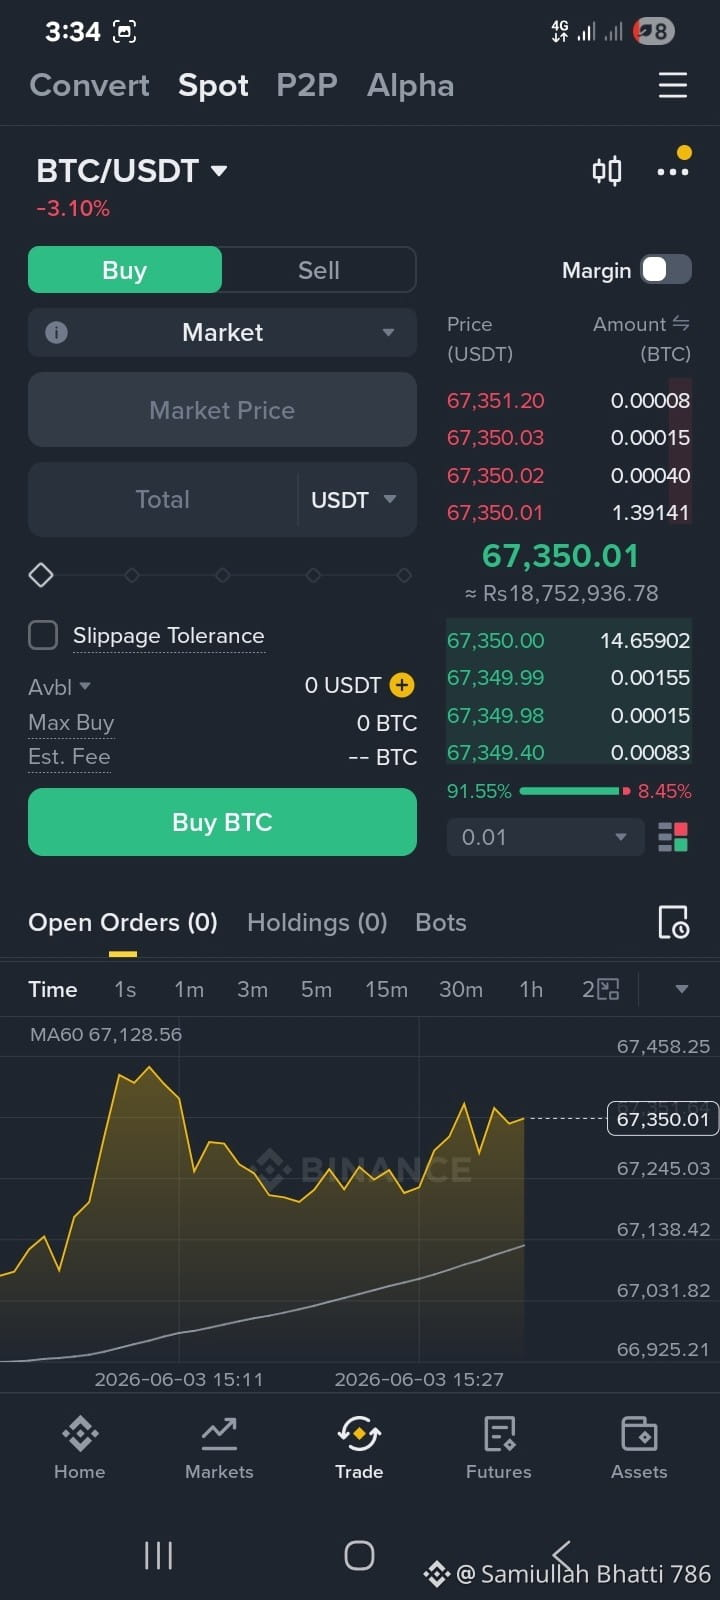
Task: Select ask price 67,350.03 in order book
Action: click(x=496, y=437)
